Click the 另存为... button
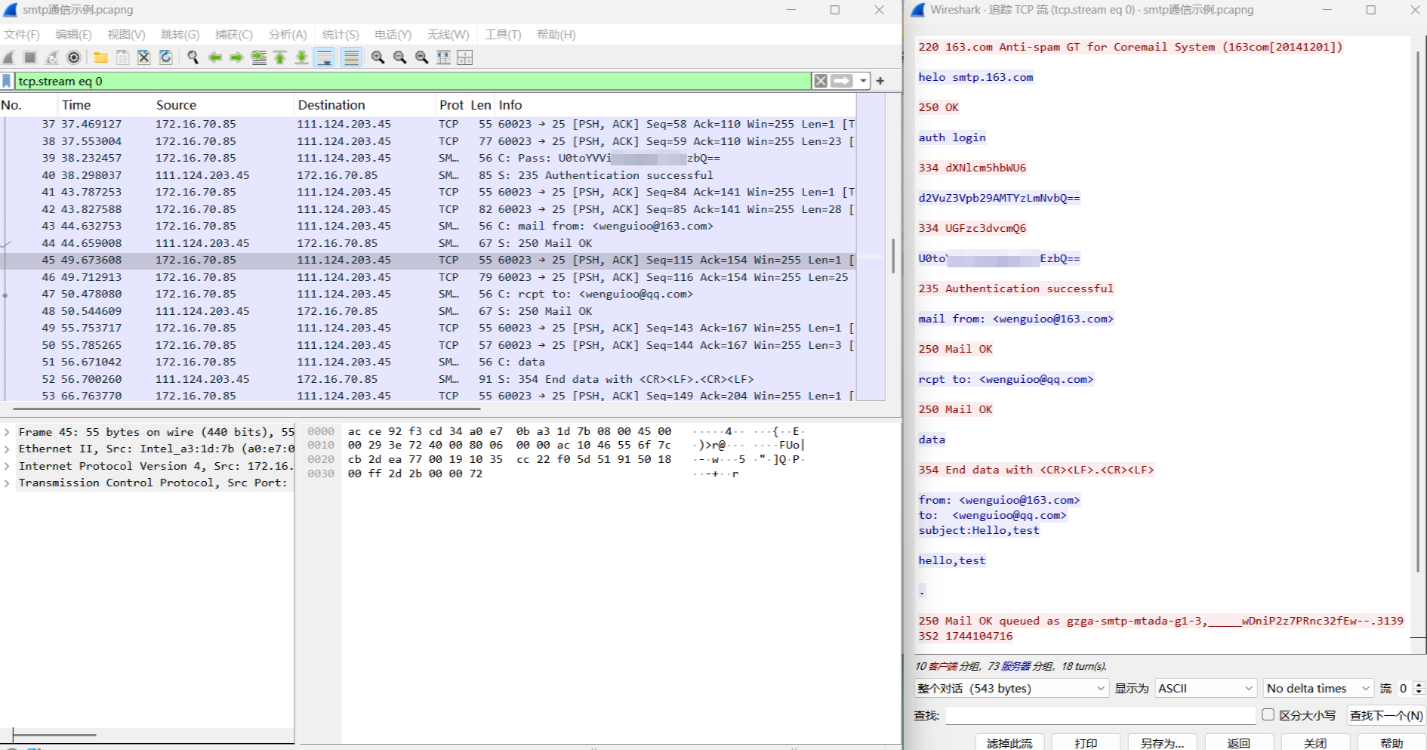The image size is (1427, 750). (x=1161, y=743)
